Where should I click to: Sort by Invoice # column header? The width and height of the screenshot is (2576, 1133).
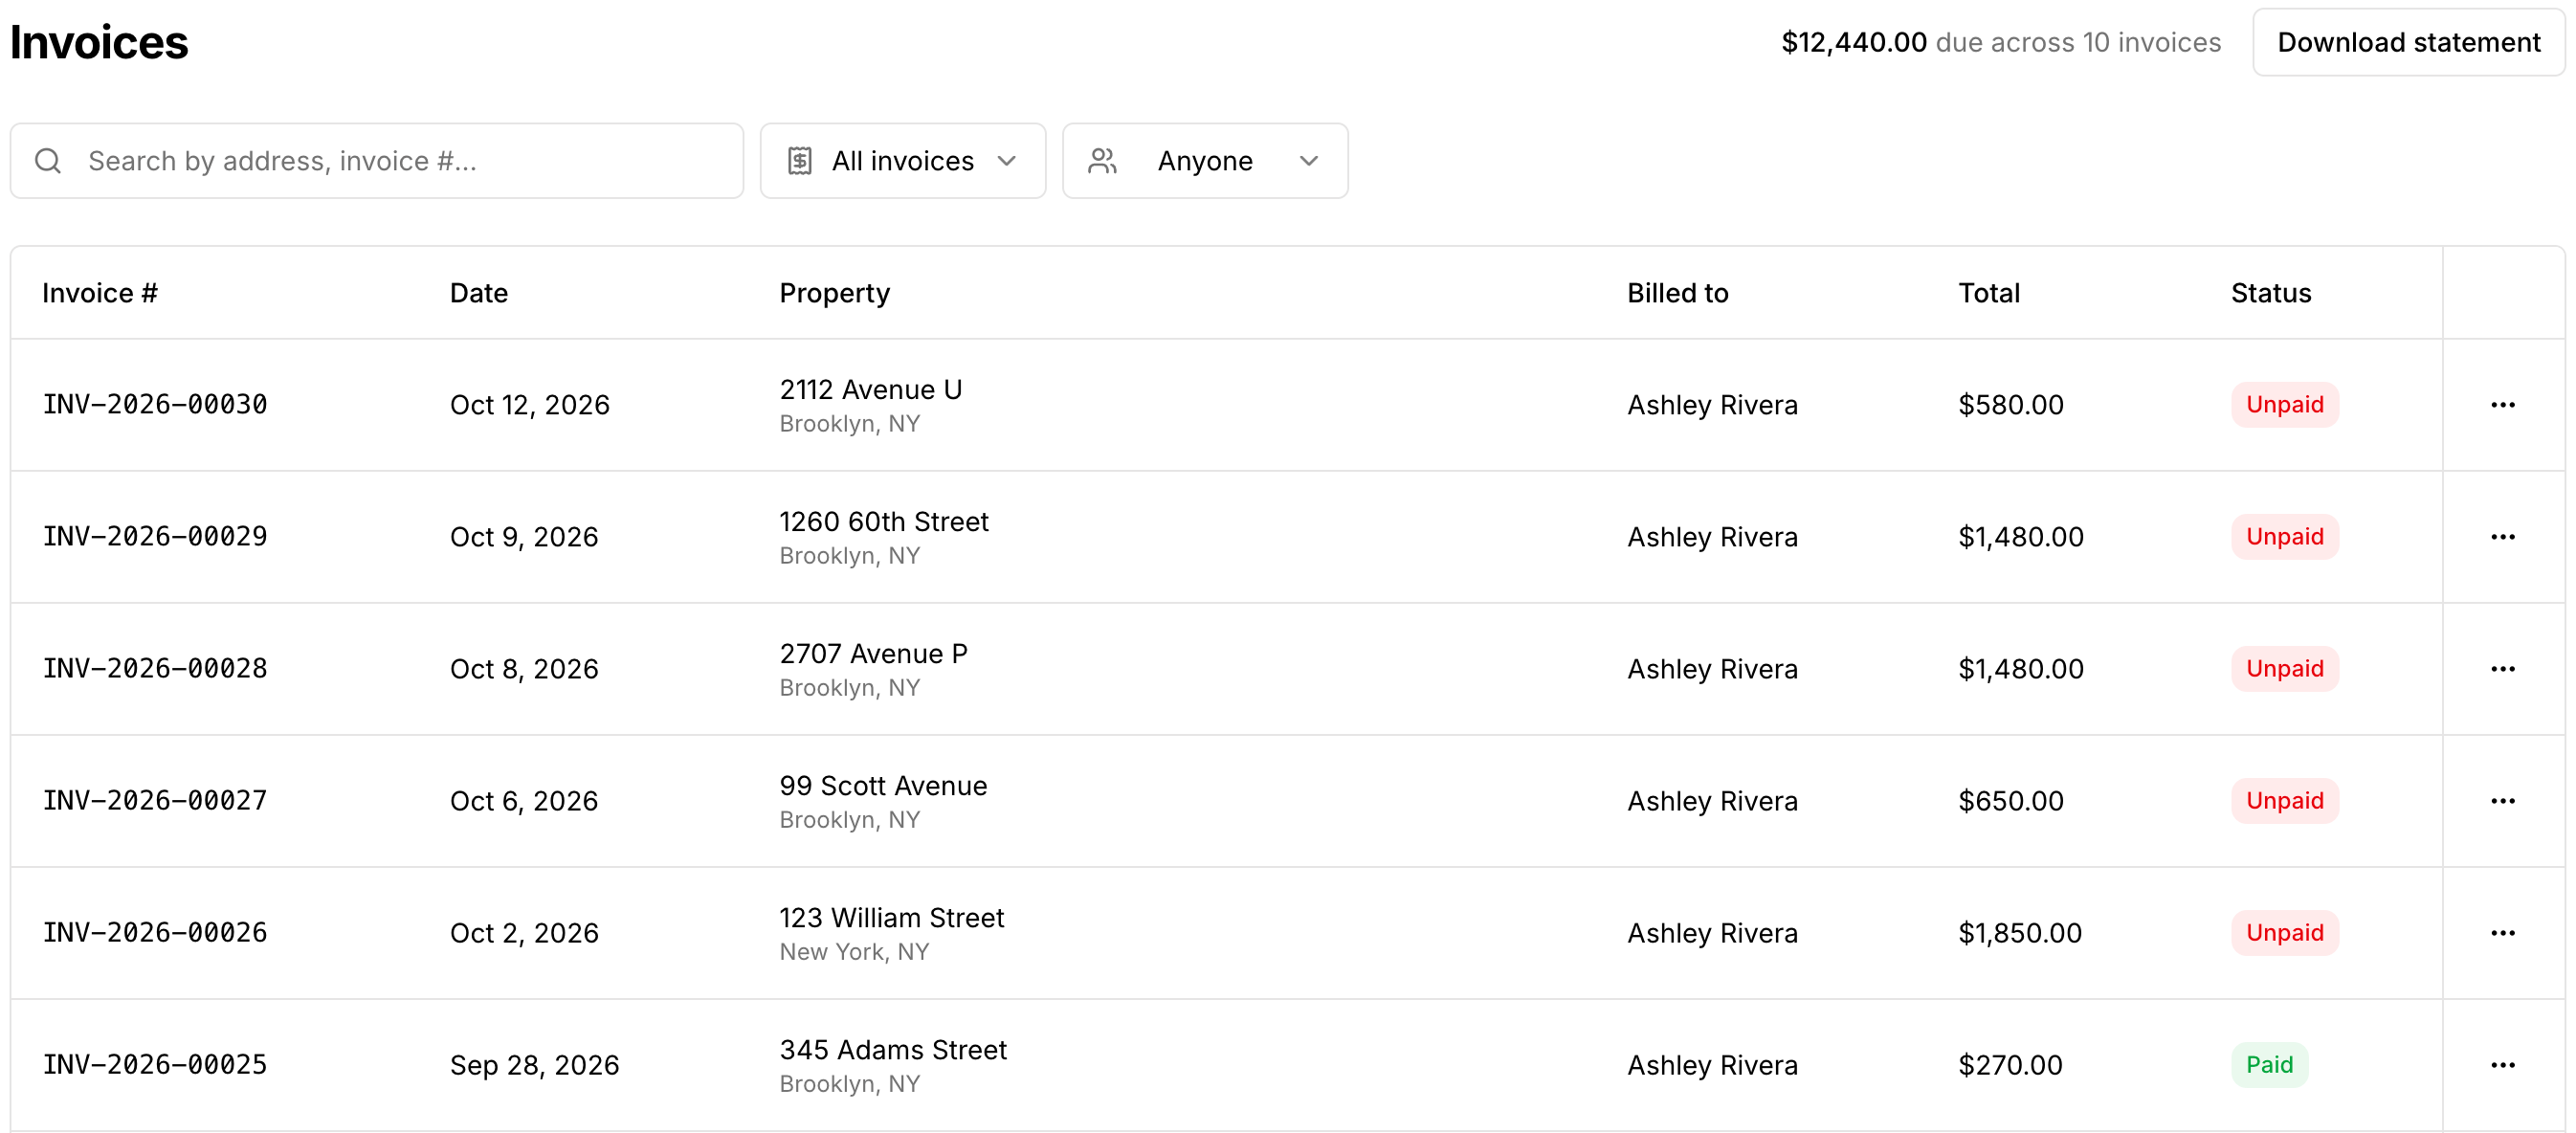[x=100, y=293]
